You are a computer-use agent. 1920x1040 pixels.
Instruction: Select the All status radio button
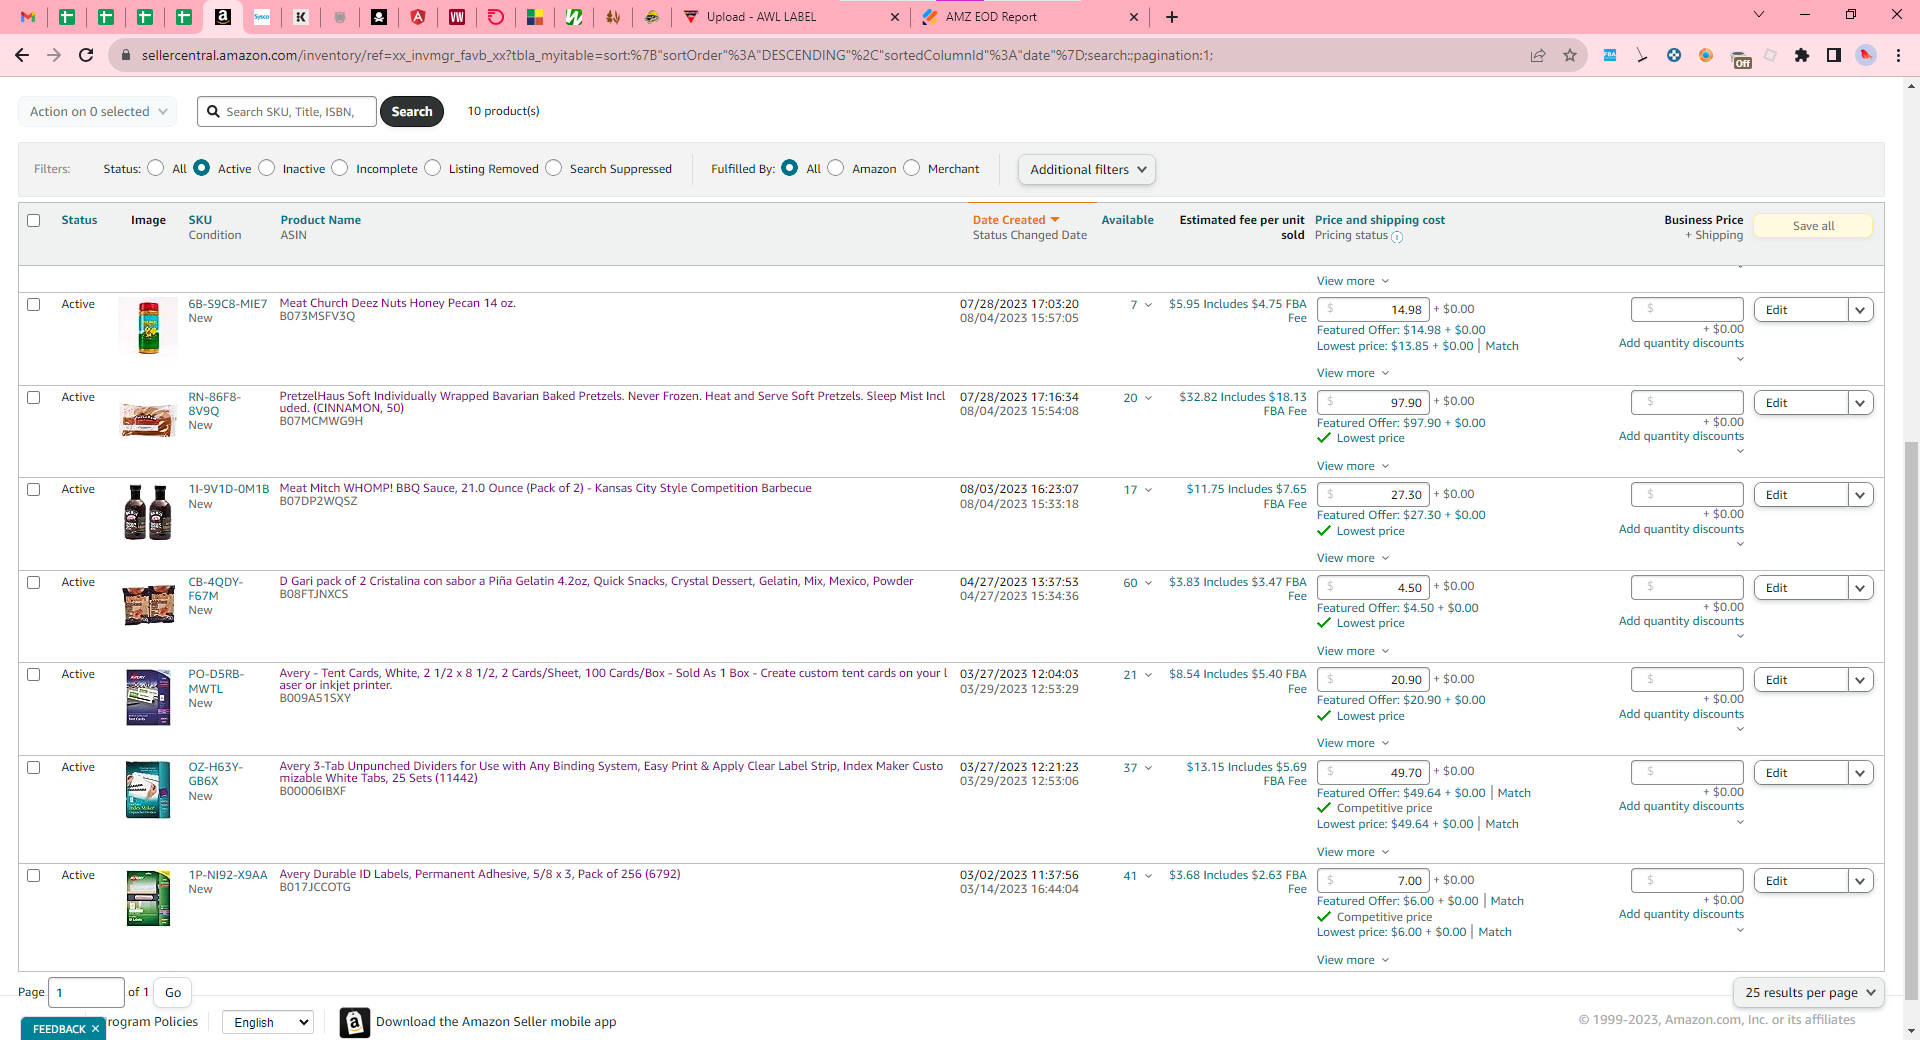coord(155,168)
